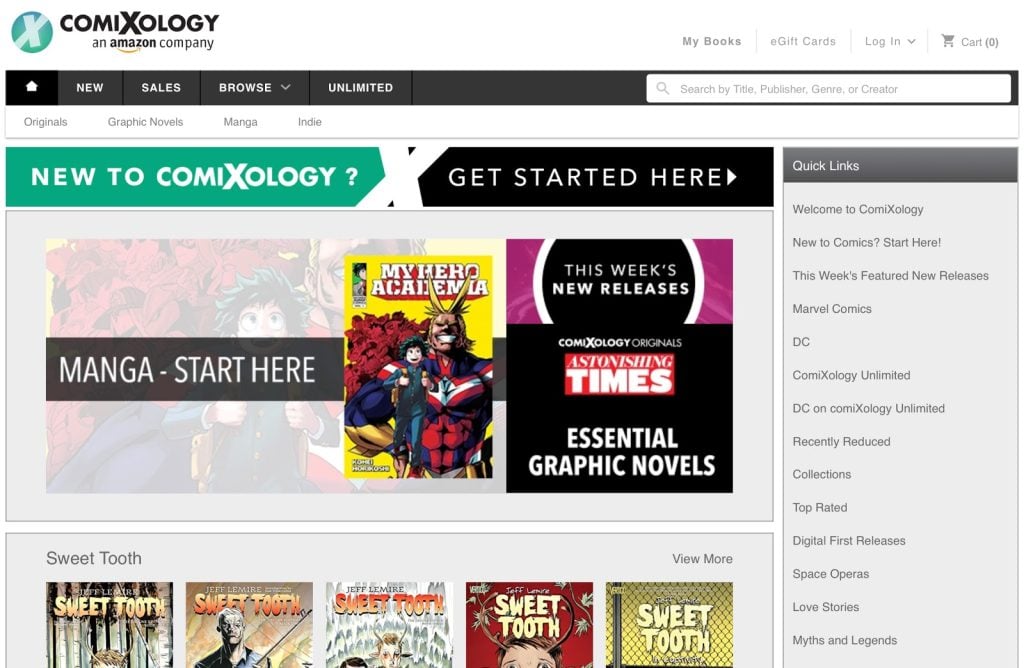Open Marvel Comics quick link
The width and height of the screenshot is (1024, 668).
coord(831,308)
